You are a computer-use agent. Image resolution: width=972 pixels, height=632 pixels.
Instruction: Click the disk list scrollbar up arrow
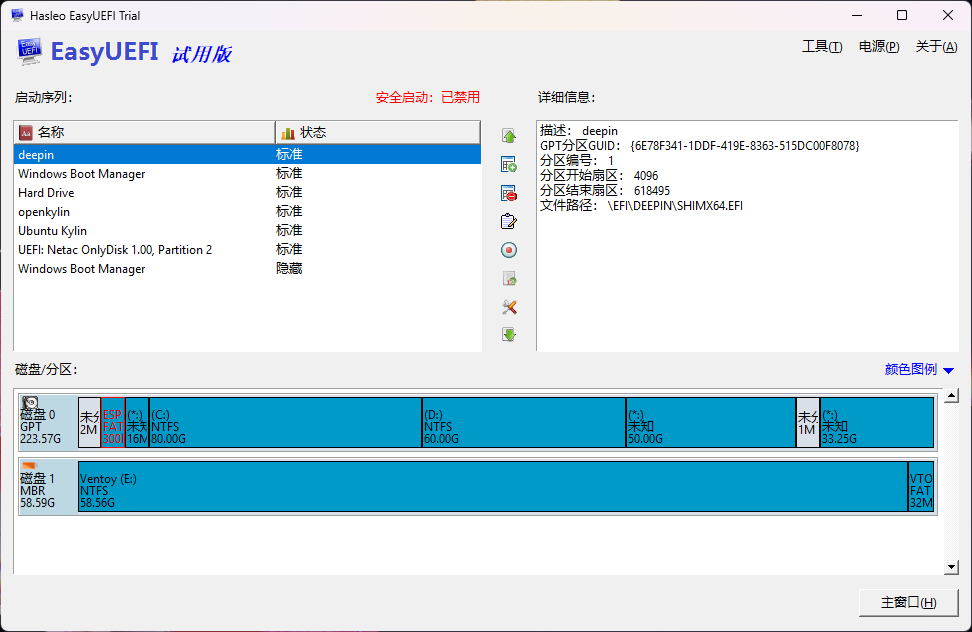pyautogui.click(x=952, y=396)
